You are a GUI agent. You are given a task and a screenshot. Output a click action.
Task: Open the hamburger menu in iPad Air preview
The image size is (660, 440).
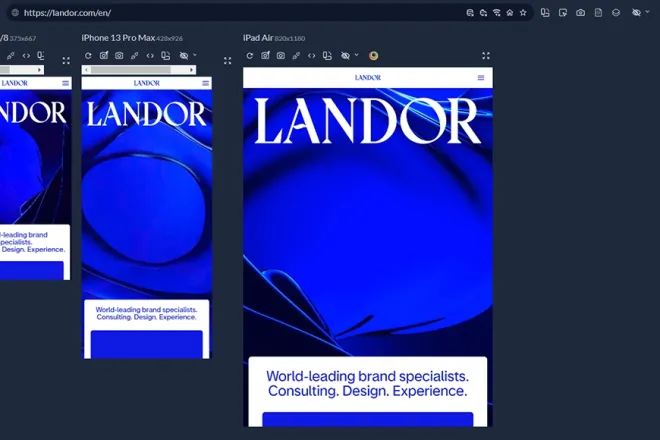point(481,77)
